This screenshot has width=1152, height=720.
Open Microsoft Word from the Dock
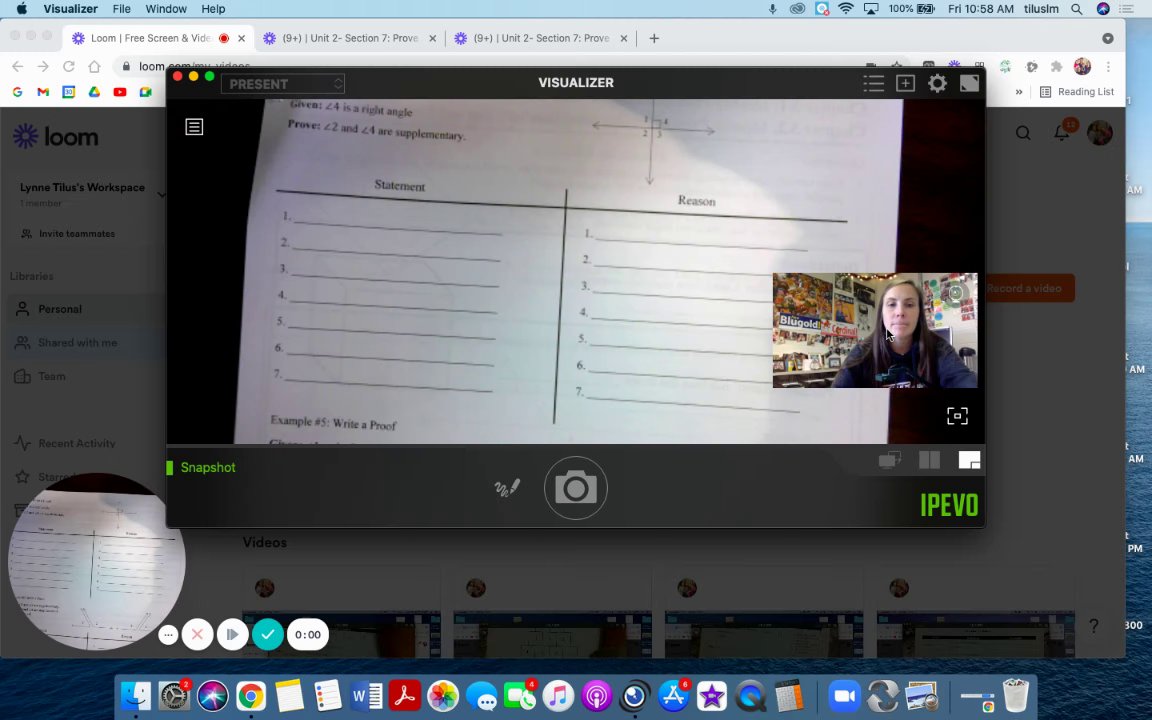367,696
